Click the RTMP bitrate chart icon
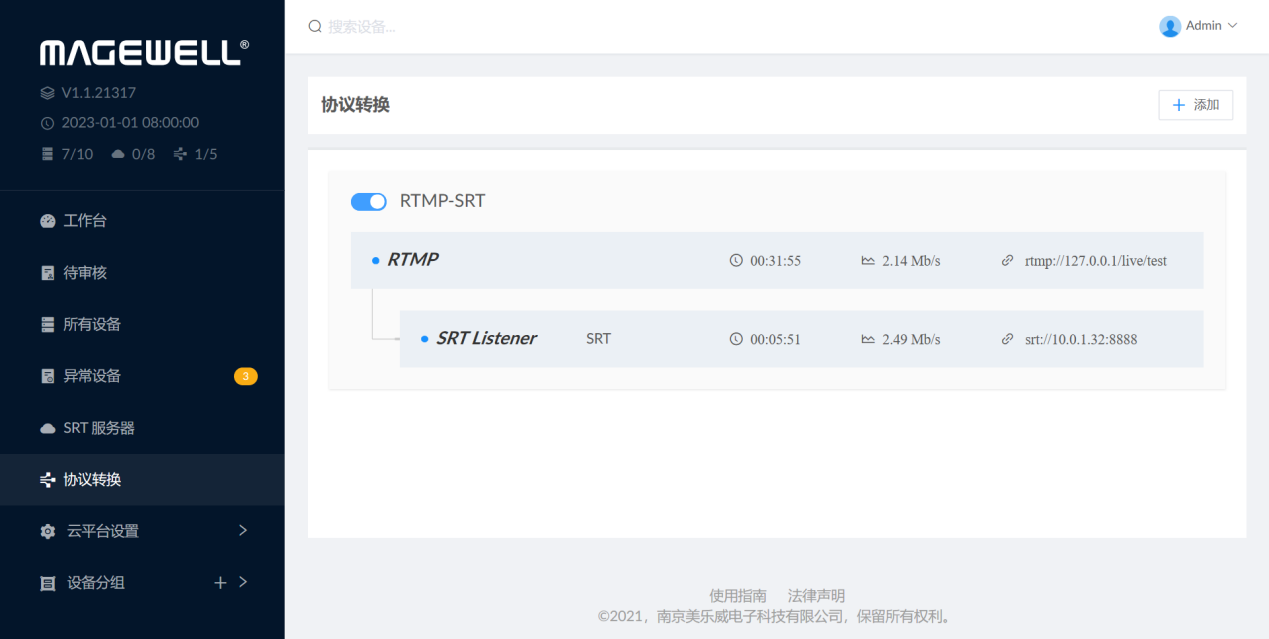The width and height of the screenshot is (1269, 639). coord(868,261)
